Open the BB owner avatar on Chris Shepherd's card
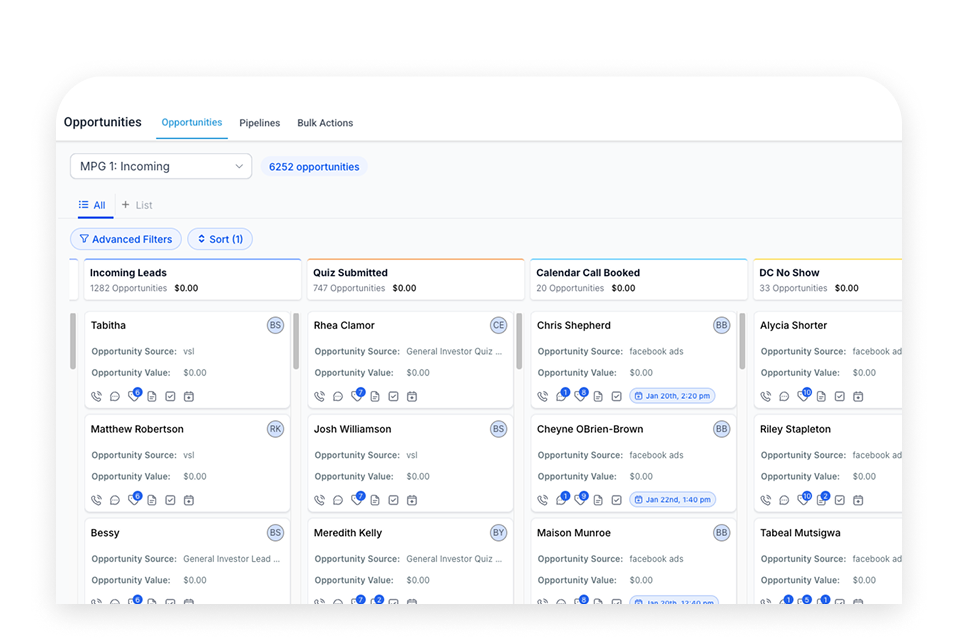The image size is (956, 642). 721,325
